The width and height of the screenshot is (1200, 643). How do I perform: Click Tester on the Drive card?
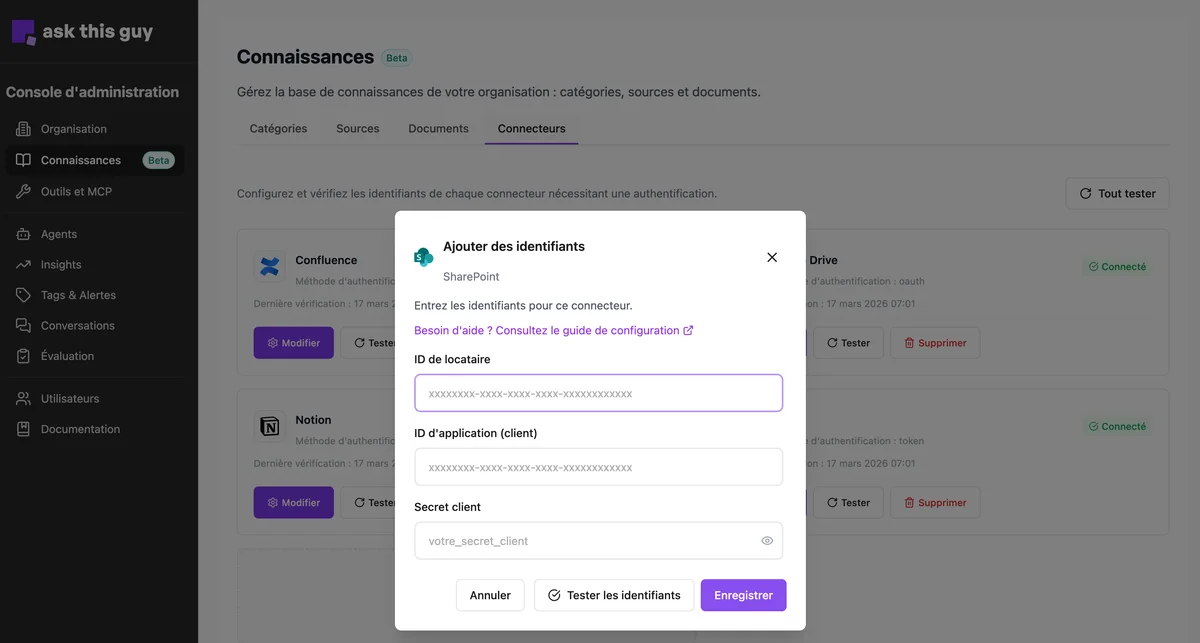848,343
